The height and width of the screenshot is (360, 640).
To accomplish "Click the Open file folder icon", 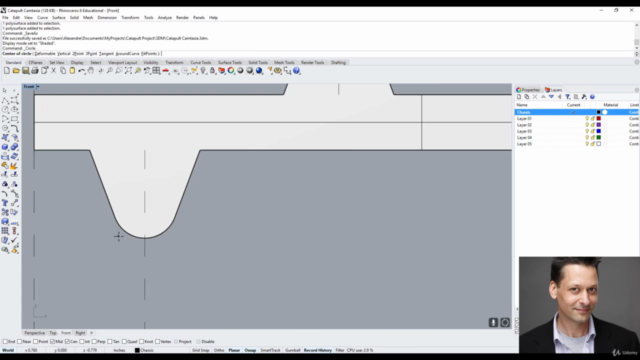I will tap(16, 71).
